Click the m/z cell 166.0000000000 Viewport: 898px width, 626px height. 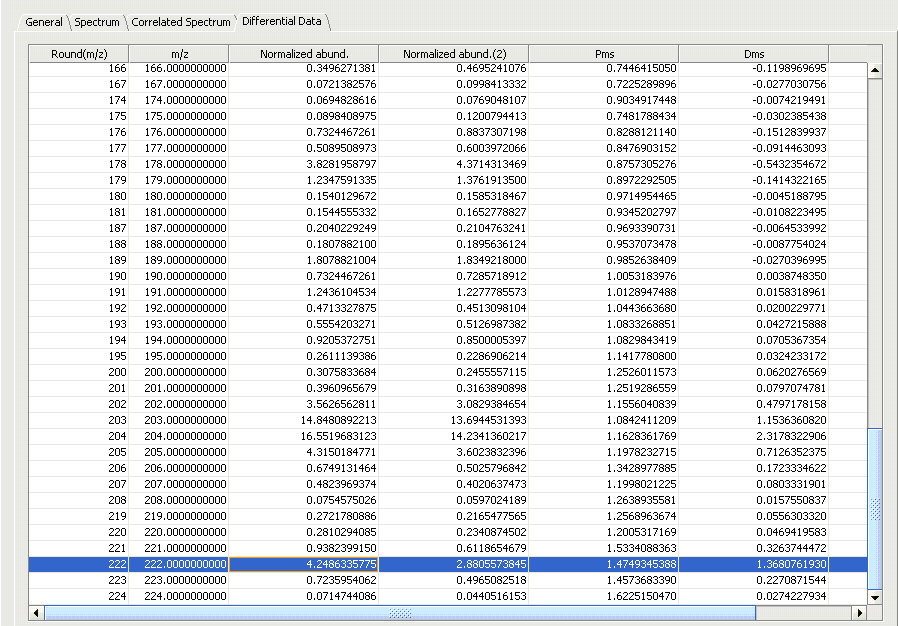(x=178, y=68)
